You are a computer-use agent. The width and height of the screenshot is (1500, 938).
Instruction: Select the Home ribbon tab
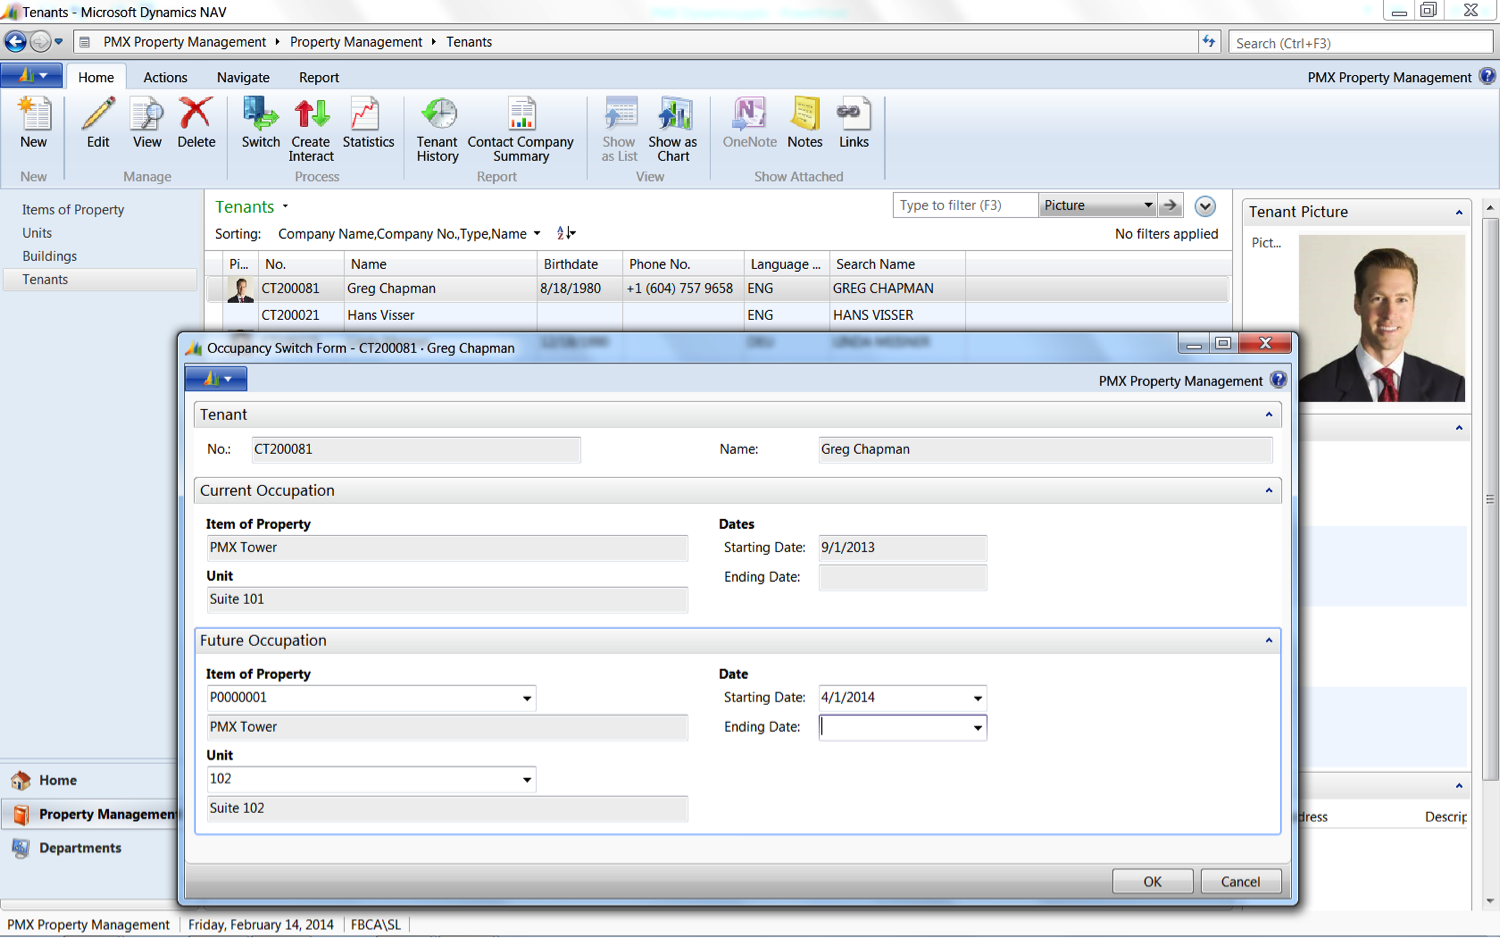pyautogui.click(x=96, y=77)
